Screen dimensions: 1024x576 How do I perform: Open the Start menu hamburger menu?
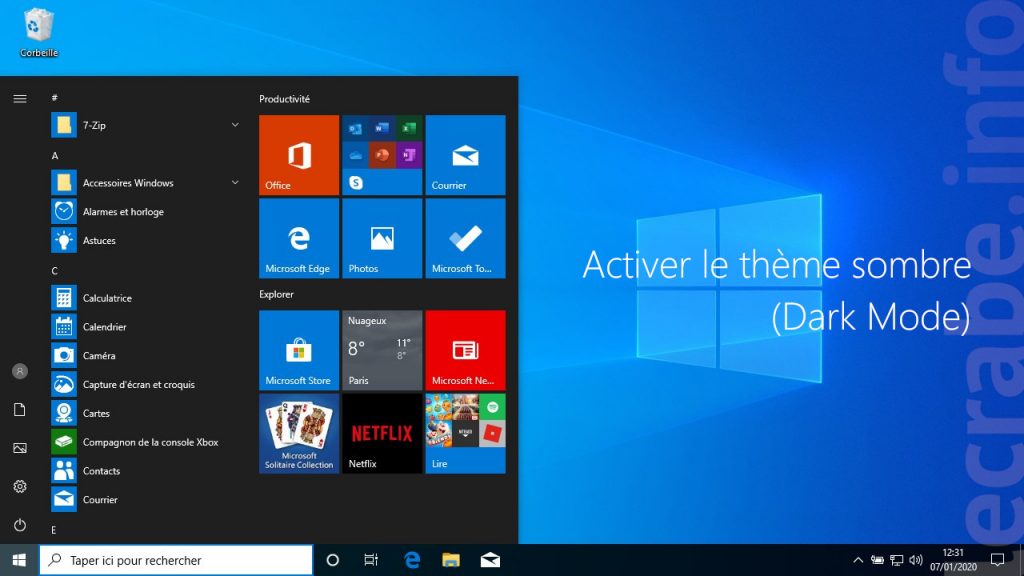coord(19,99)
